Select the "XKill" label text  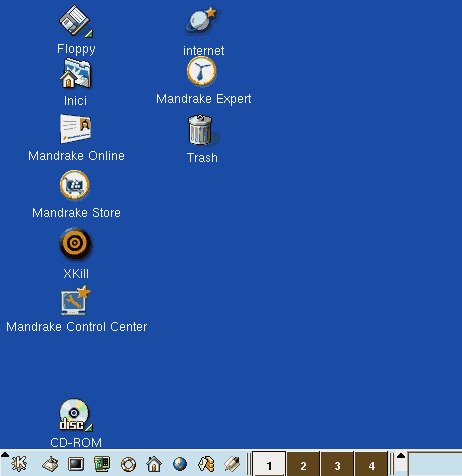click(76, 274)
